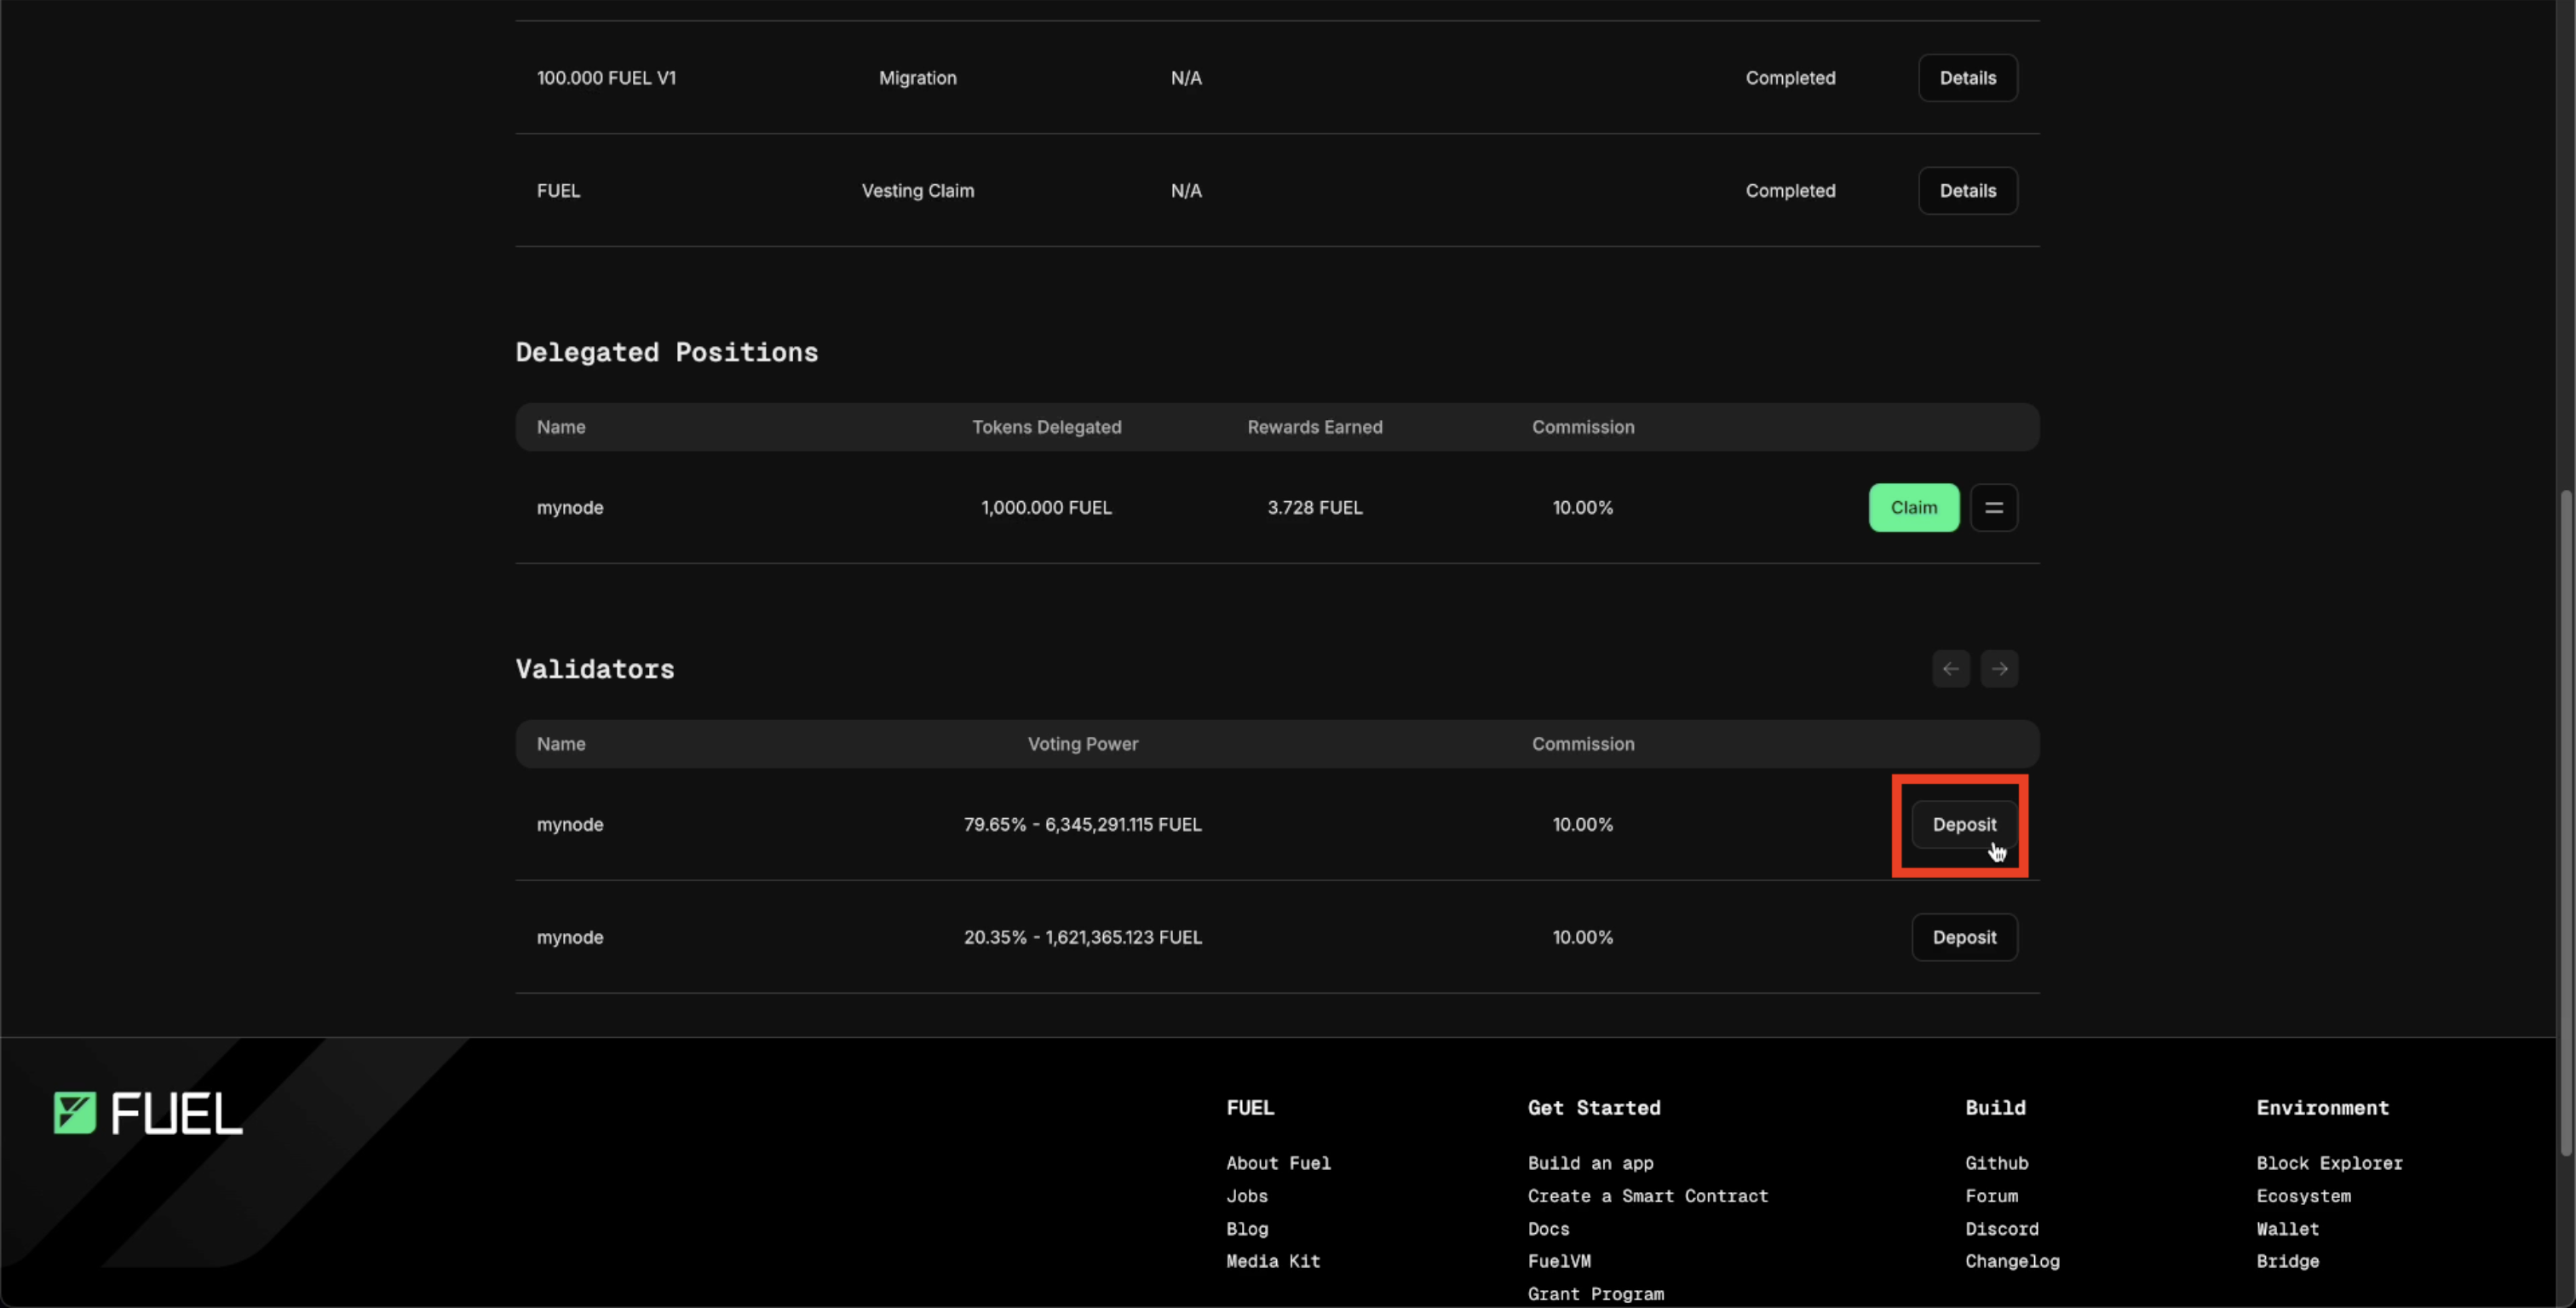Image resolution: width=2576 pixels, height=1308 pixels.
Task: Open mynode delegated position options menu
Action: tap(1993, 508)
